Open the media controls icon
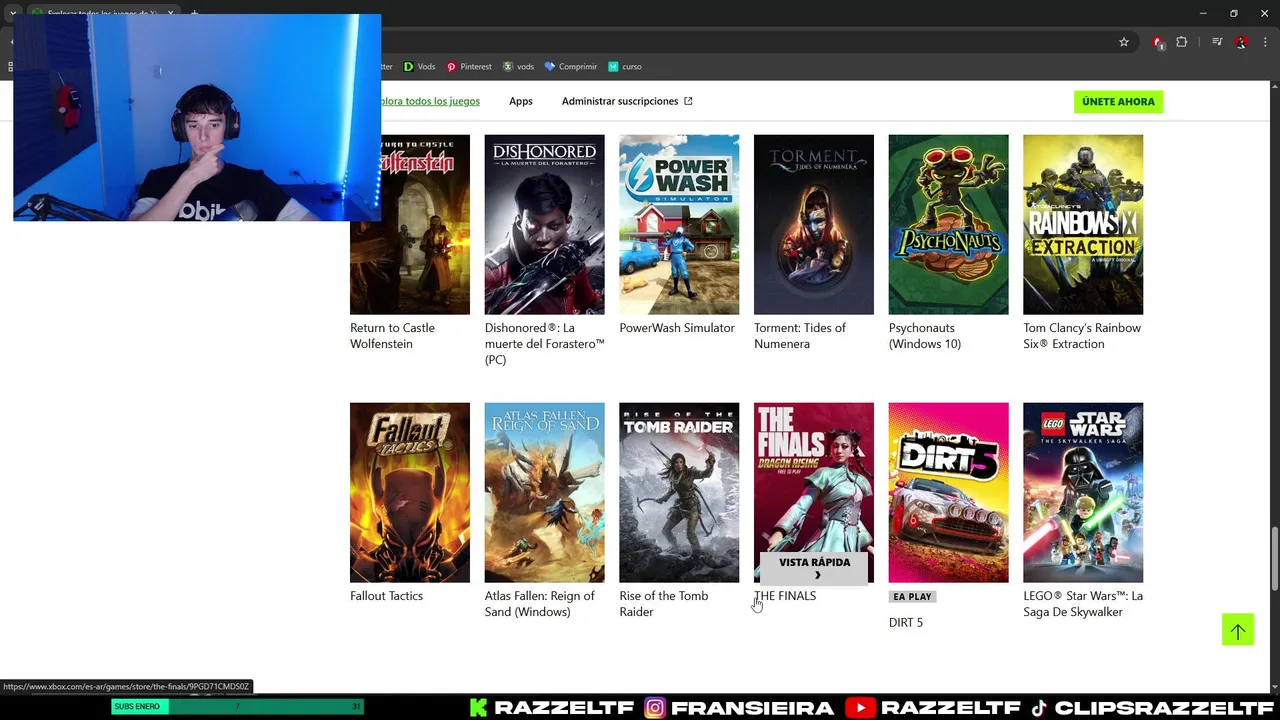Screen dimensions: 1280x720 pos(1217,42)
